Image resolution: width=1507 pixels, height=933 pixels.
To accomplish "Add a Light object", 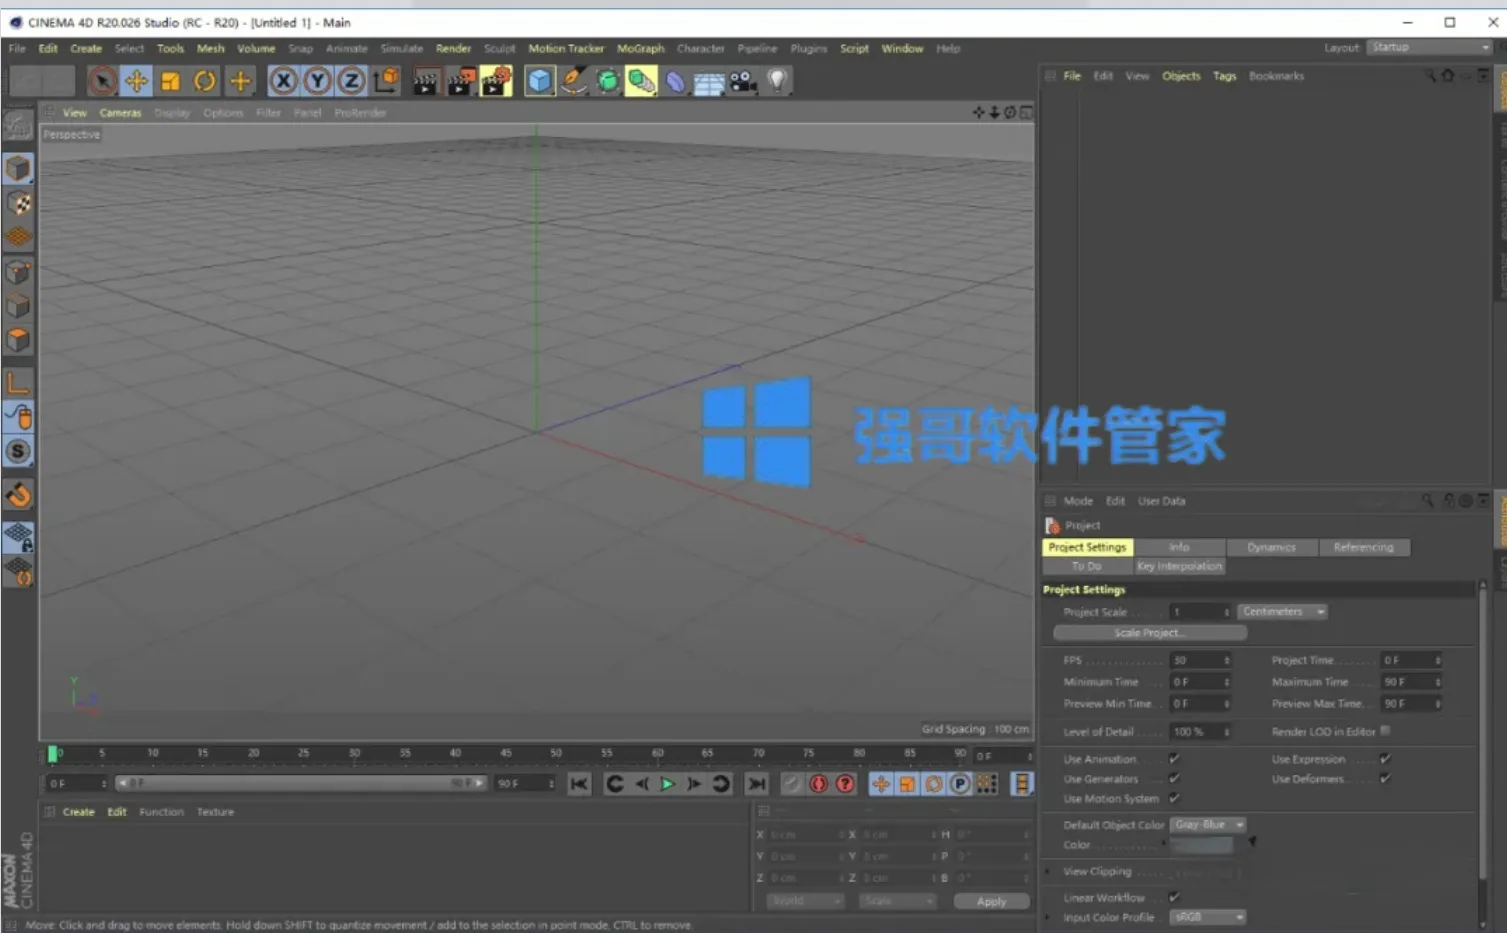I will 777,81.
